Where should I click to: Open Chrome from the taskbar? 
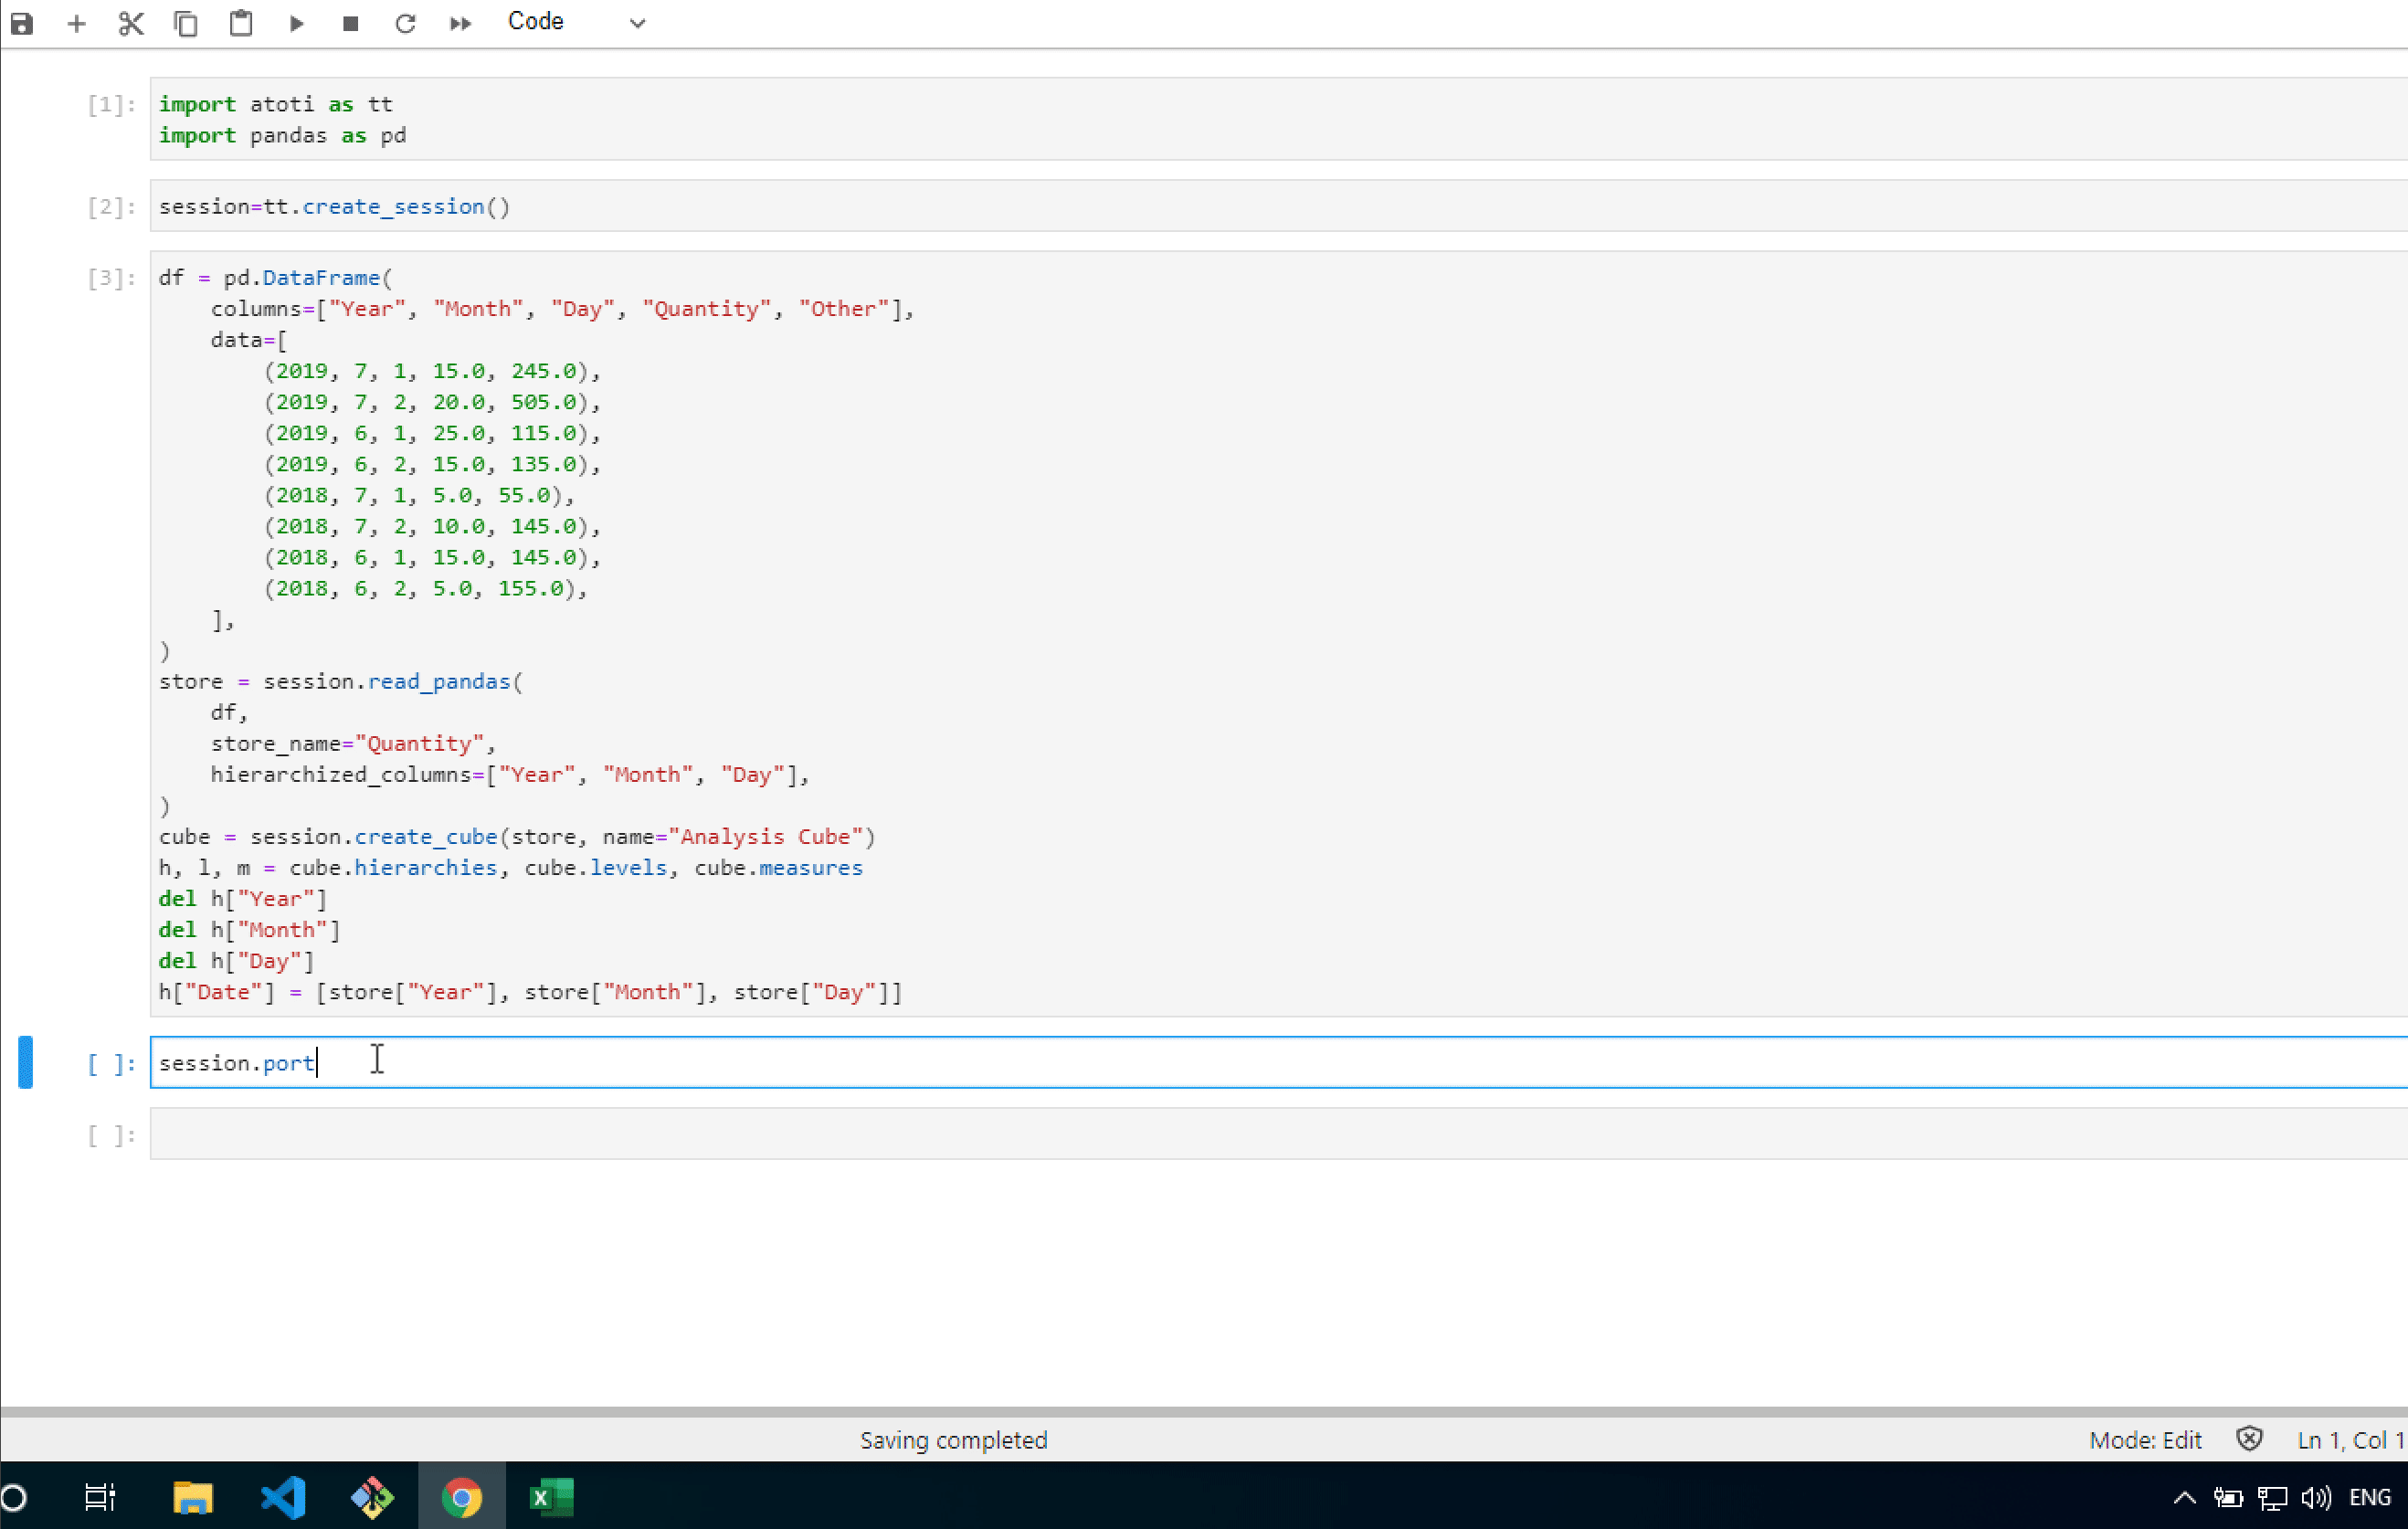pyautogui.click(x=461, y=1497)
